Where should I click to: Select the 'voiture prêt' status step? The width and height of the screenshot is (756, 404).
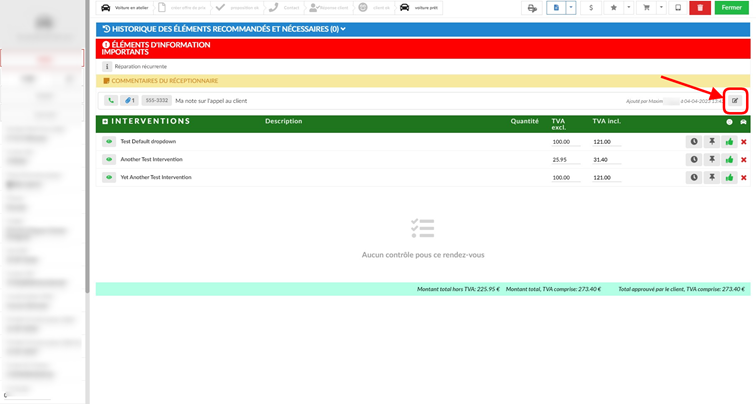(420, 8)
